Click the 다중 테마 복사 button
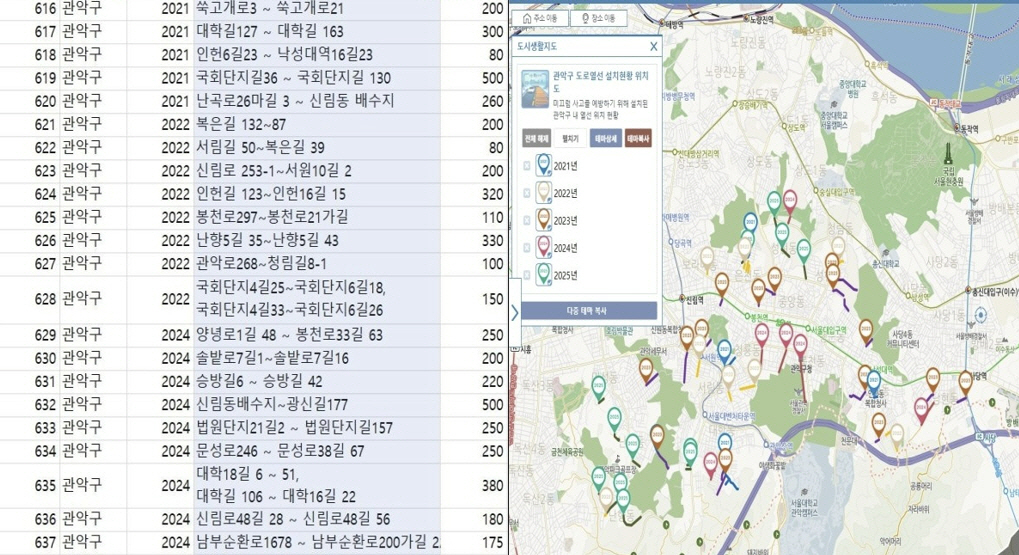This screenshot has width=1019, height=555. [x=586, y=310]
